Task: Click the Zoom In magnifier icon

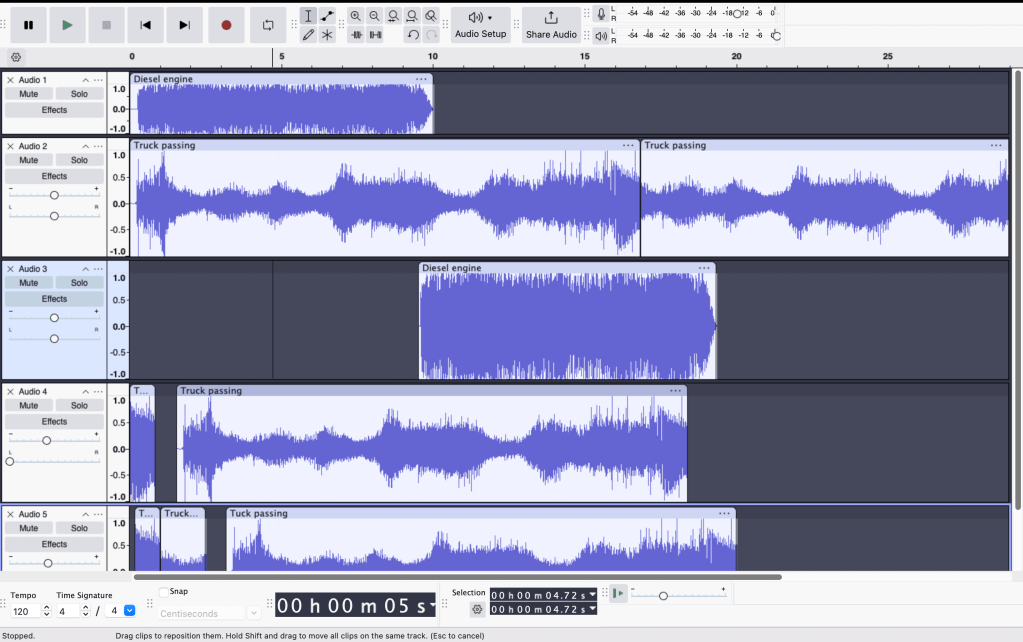Action: [356, 16]
